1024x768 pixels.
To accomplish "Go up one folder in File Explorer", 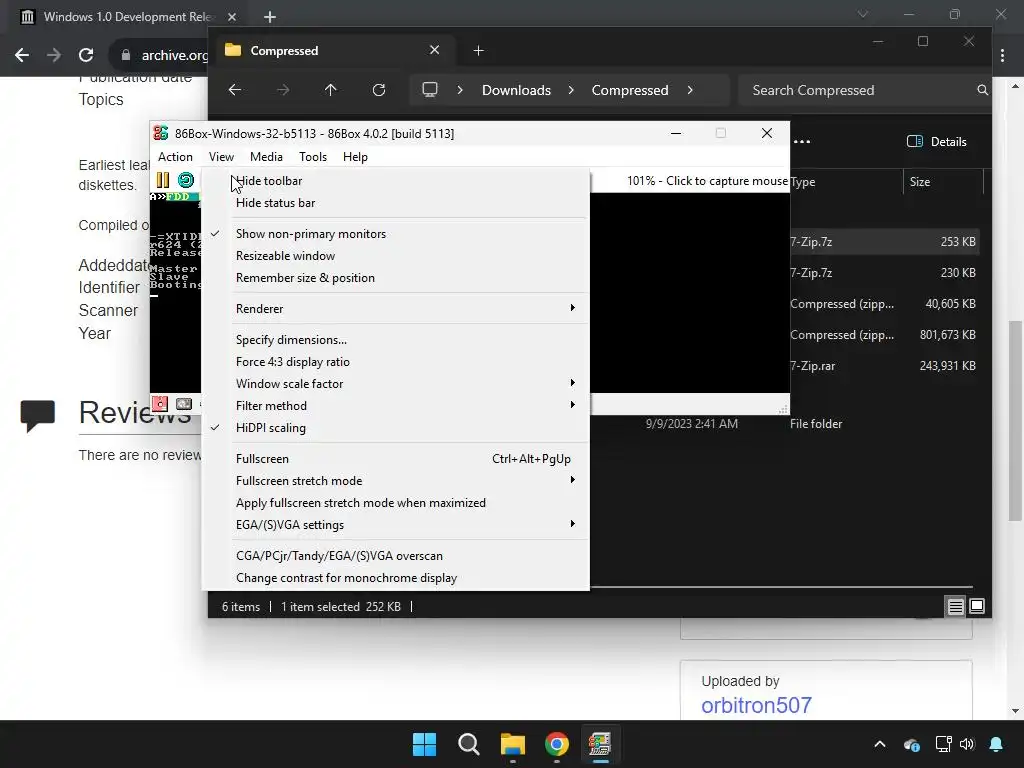I will 330,90.
